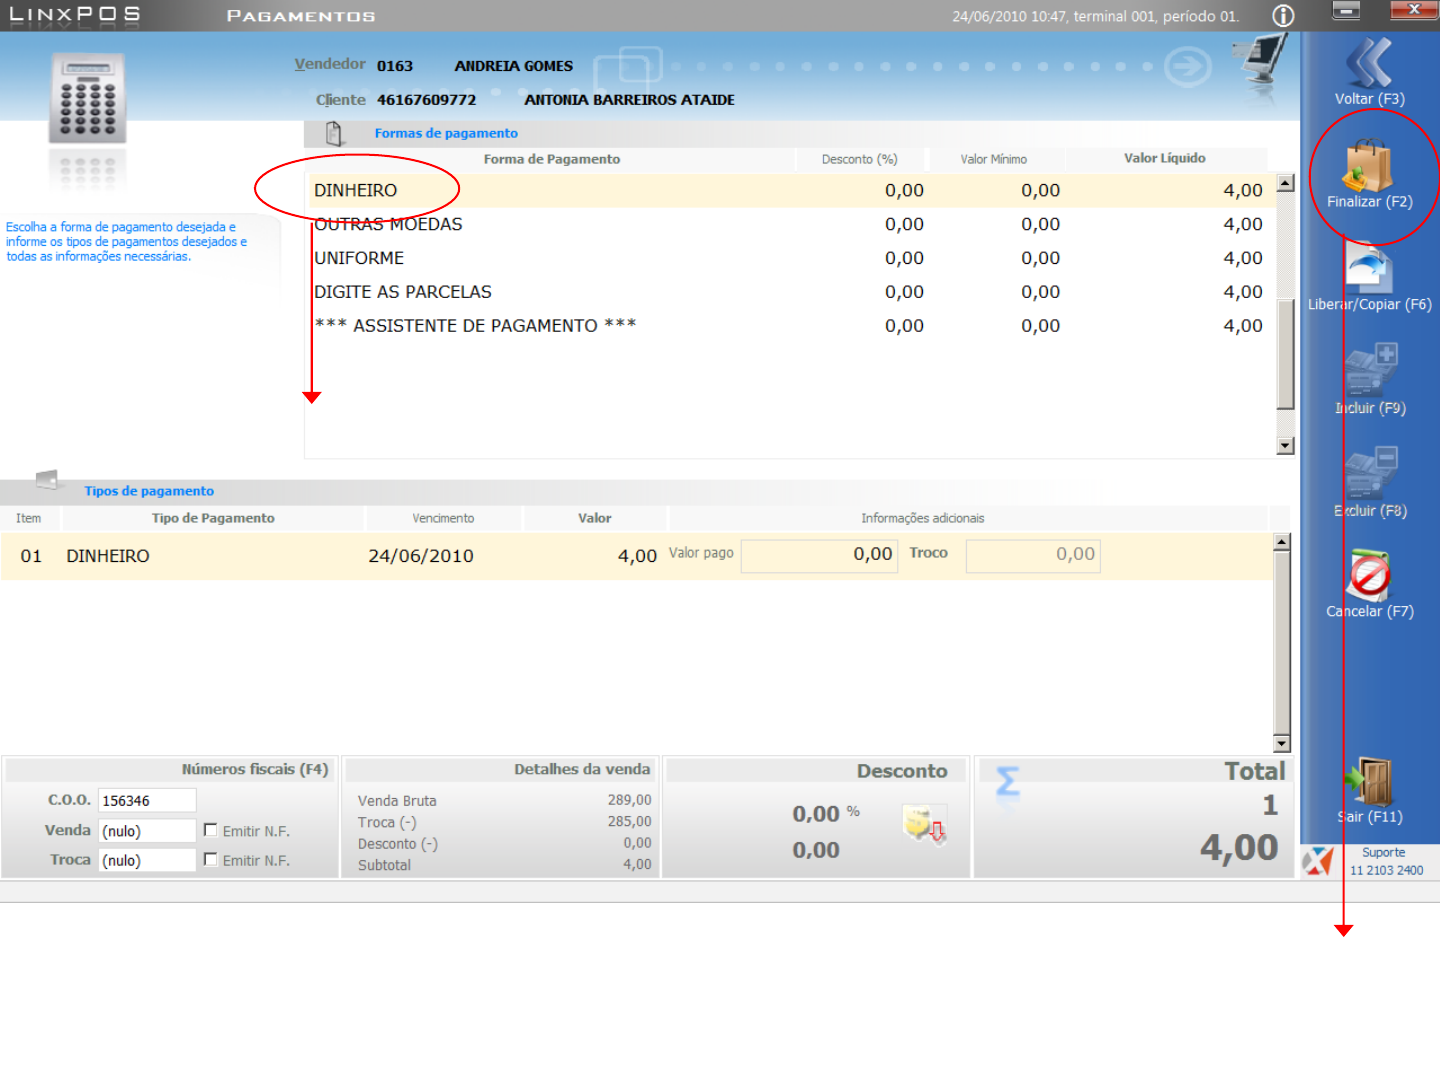Screen dimensions: 1440x1080
Task: Toggle Emitir N.F. checkbox for Troca
Action: pyautogui.click(x=210, y=859)
